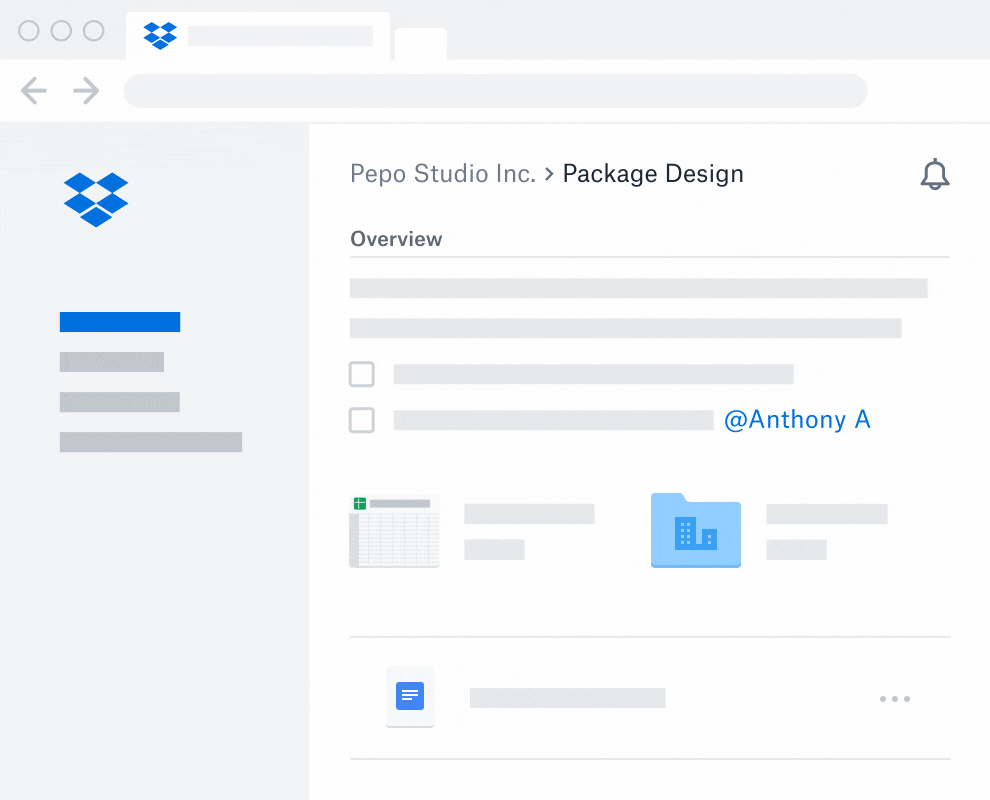990x800 pixels.
Task: Click the browser forward arrow
Action: pos(86,91)
